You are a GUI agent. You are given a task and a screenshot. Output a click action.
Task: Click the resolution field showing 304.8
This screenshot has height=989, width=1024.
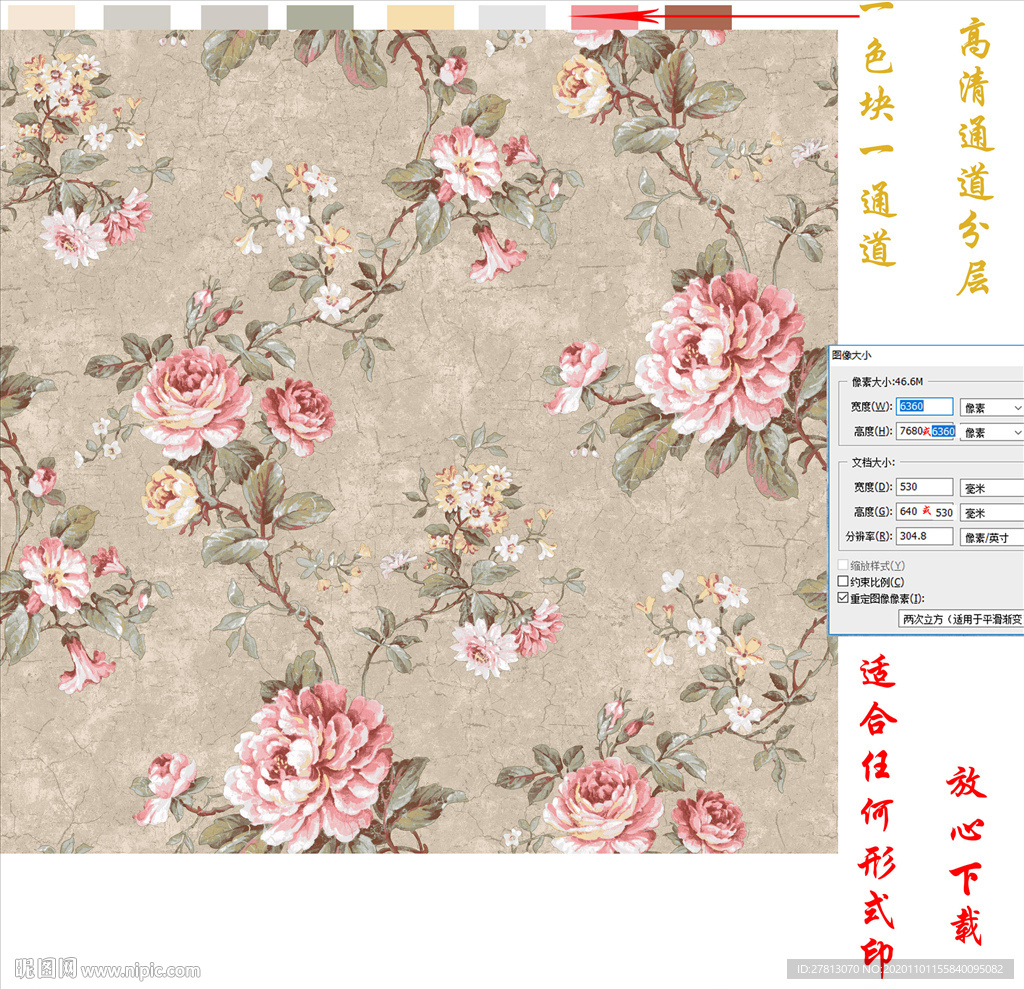click(x=924, y=535)
